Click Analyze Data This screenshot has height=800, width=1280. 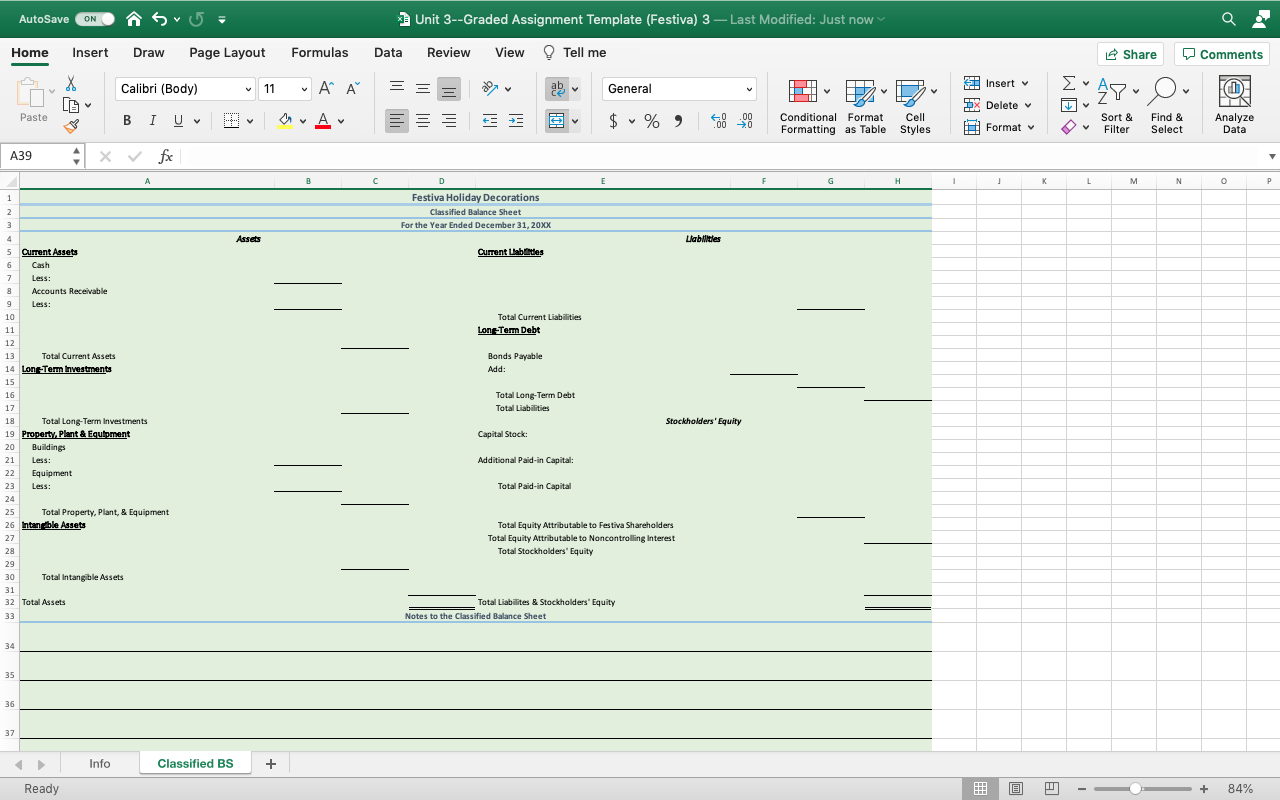tap(1234, 106)
